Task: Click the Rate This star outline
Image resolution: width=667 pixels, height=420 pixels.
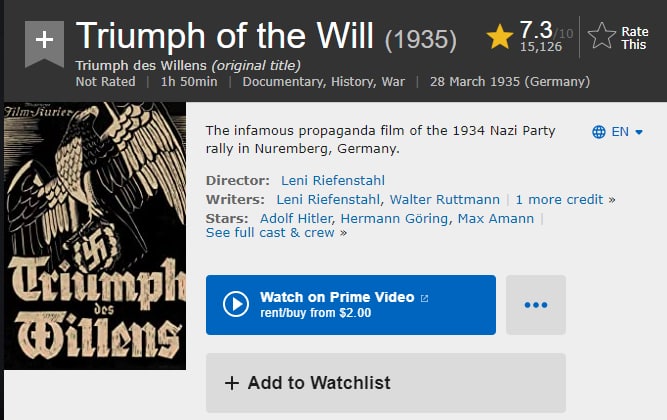Action: 601,38
